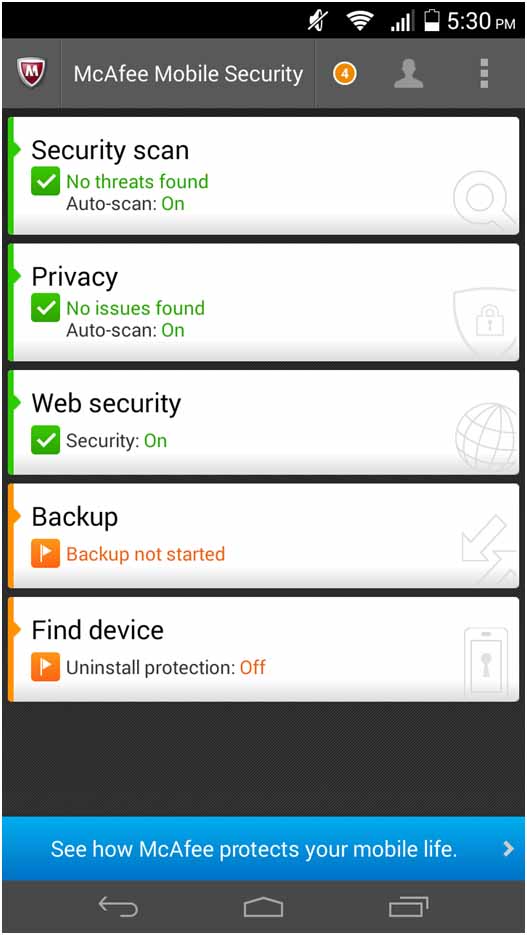This screenshot has width=527, height=935.
Task: Click the green checkmark beside No threats found
Action: tap(45, 181)
